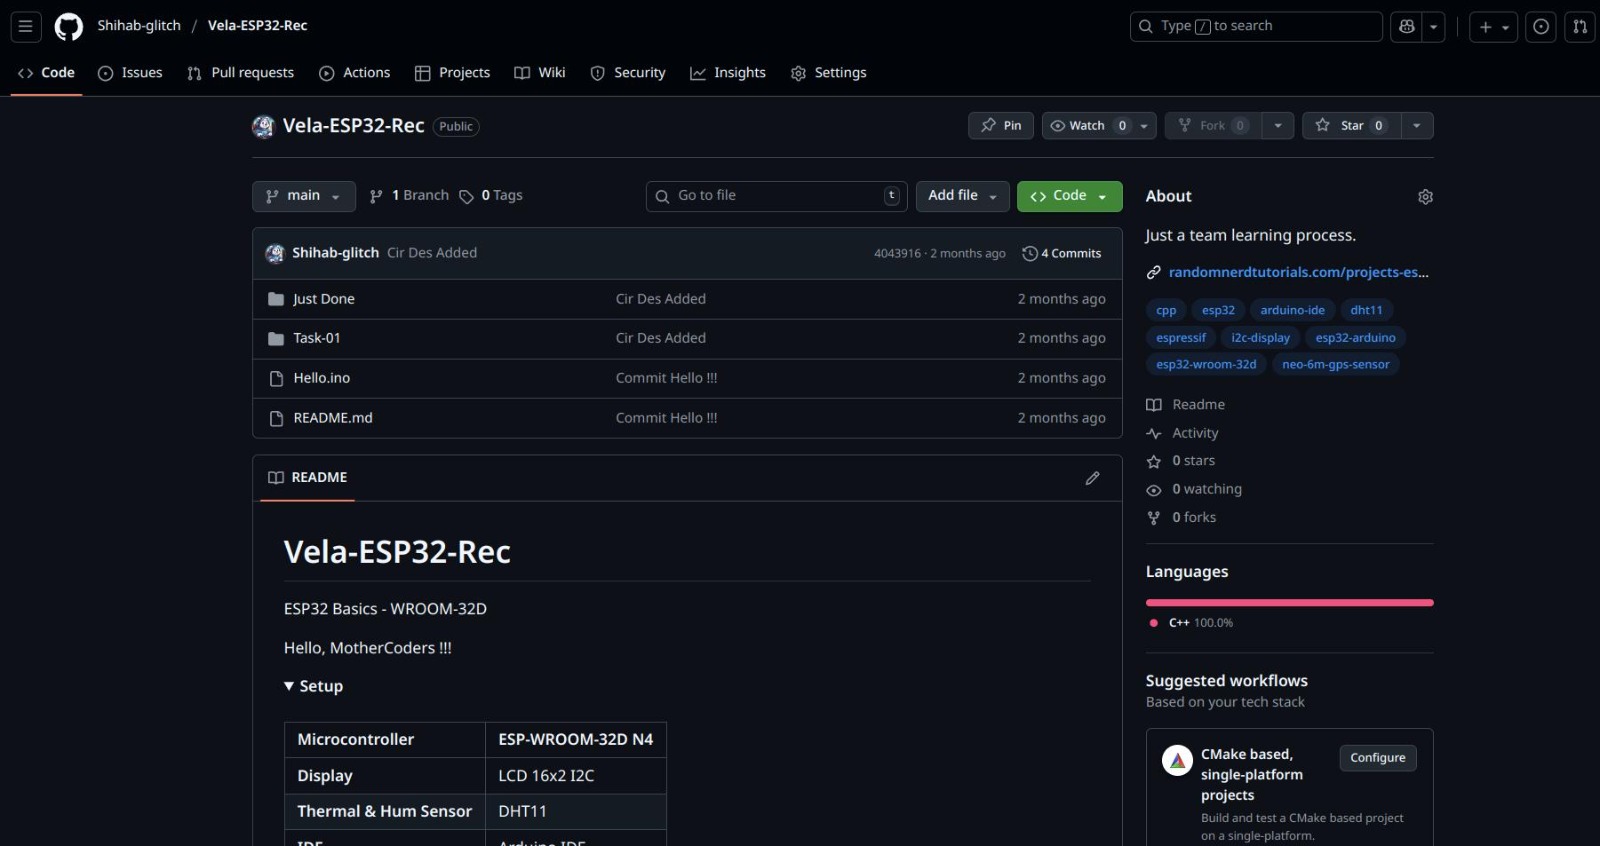Open the Projects tab
The width and height of the screenshot is (1600, 846).
coord(452,73)
